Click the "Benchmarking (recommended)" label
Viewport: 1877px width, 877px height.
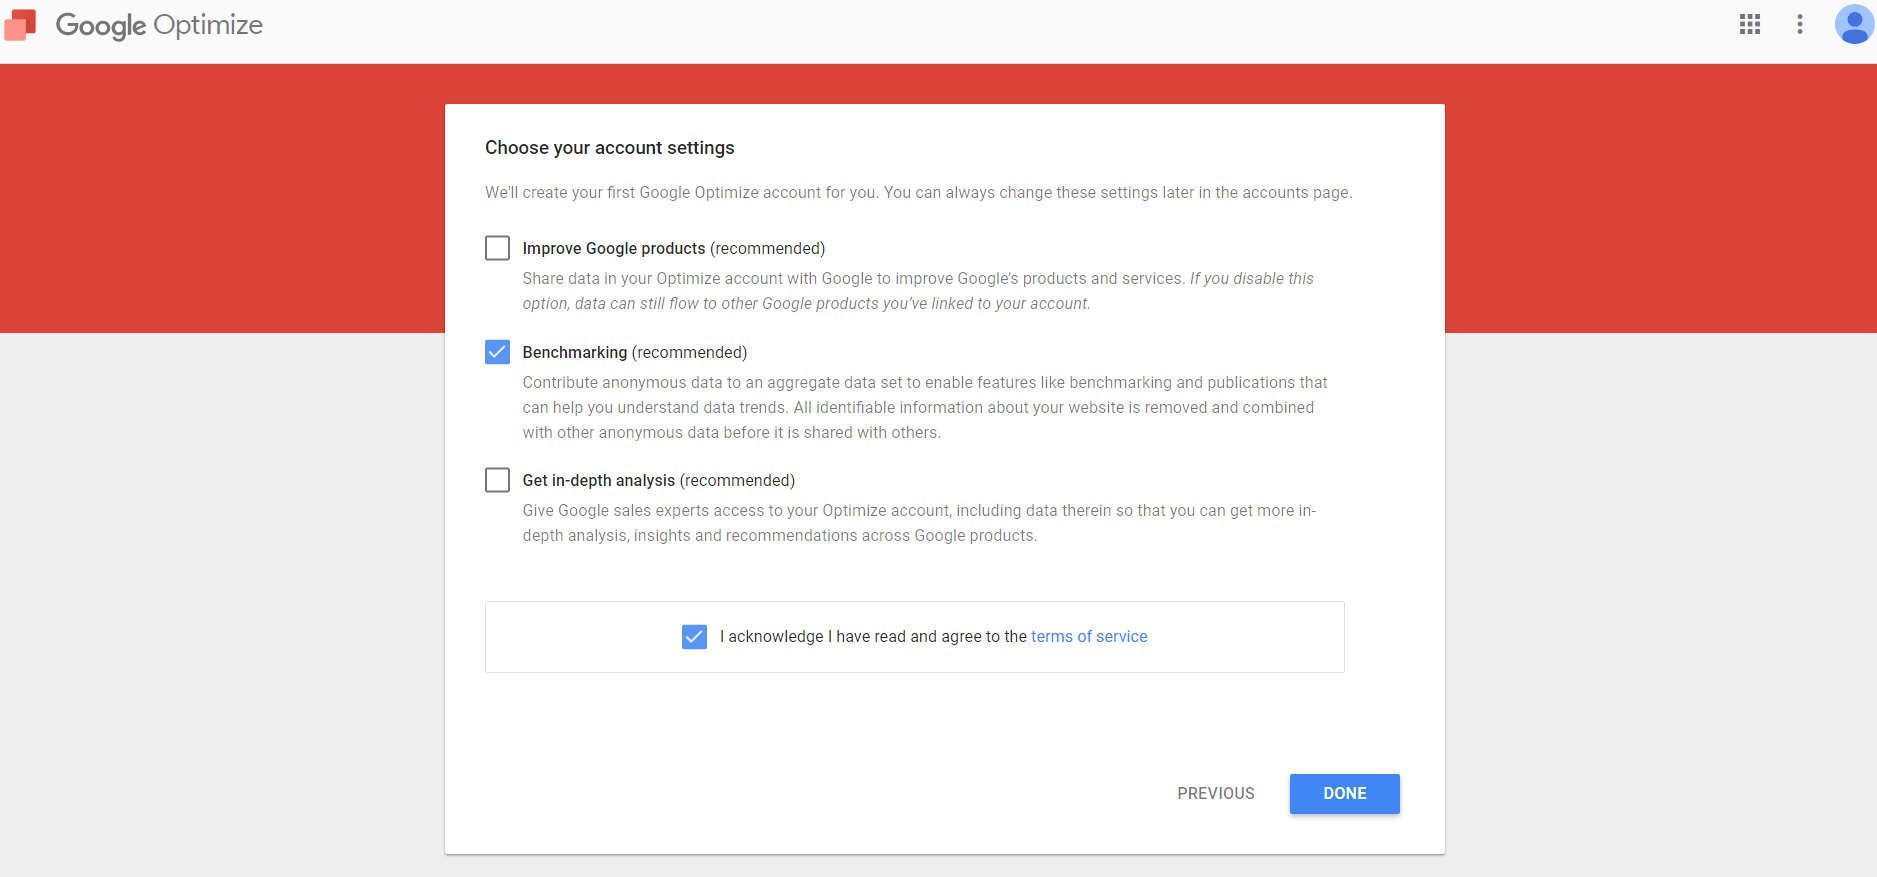click(634, 353)
